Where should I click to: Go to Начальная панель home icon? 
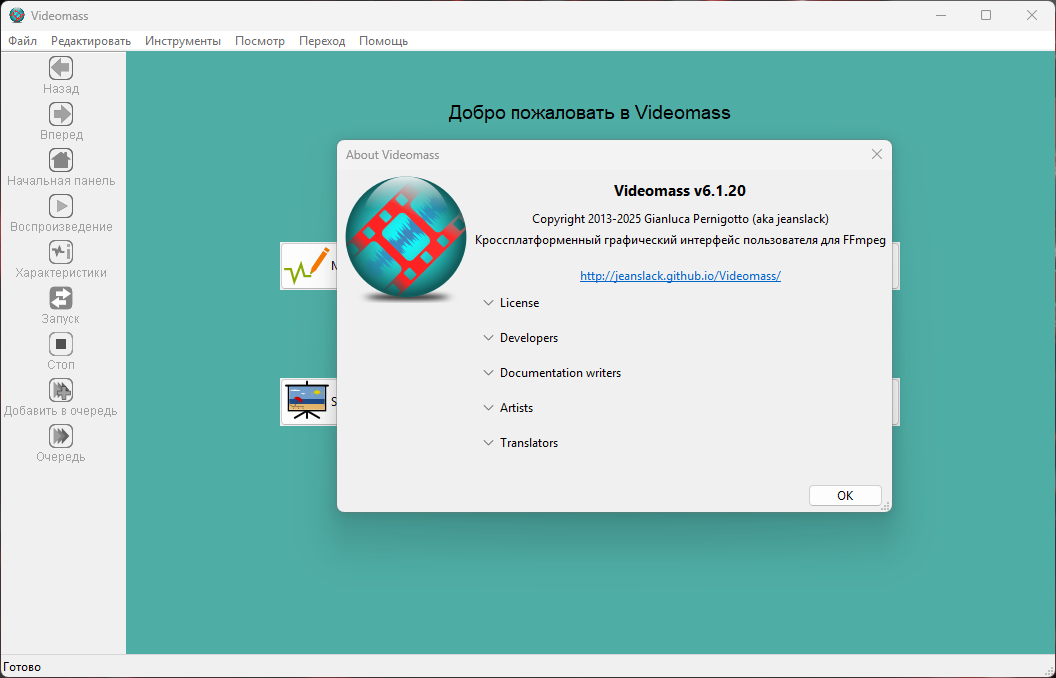click(x=61, y=160)
